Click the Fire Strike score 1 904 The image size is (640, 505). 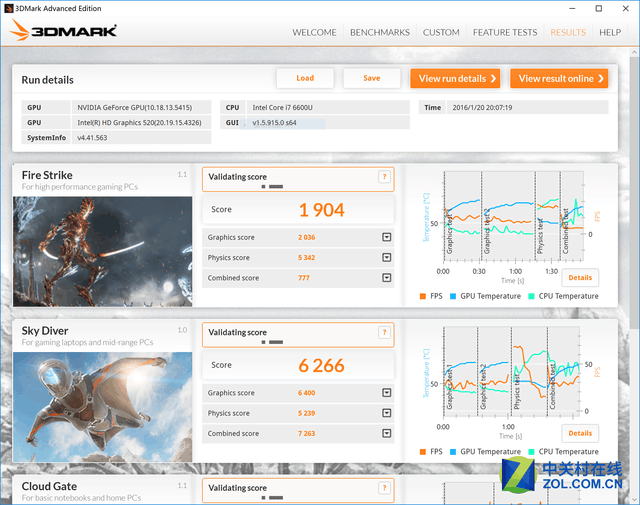(x=322, y=210)
